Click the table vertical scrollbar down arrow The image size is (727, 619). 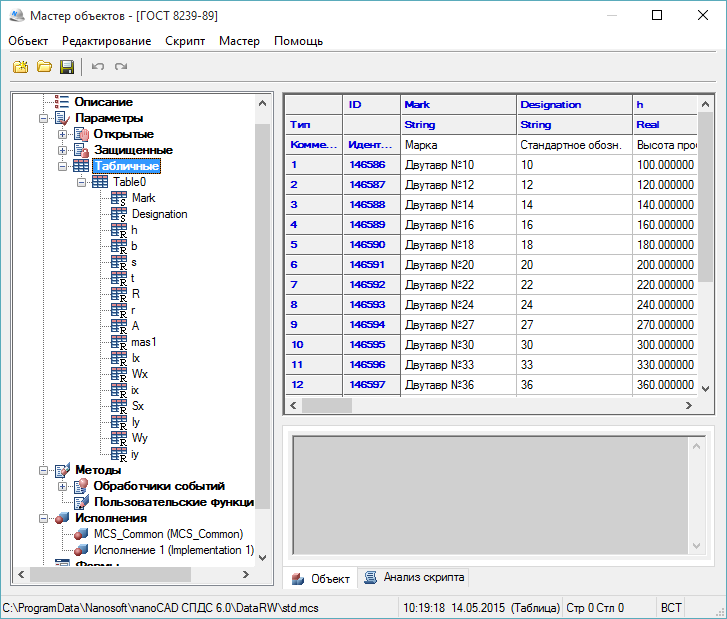coord(705,389)
